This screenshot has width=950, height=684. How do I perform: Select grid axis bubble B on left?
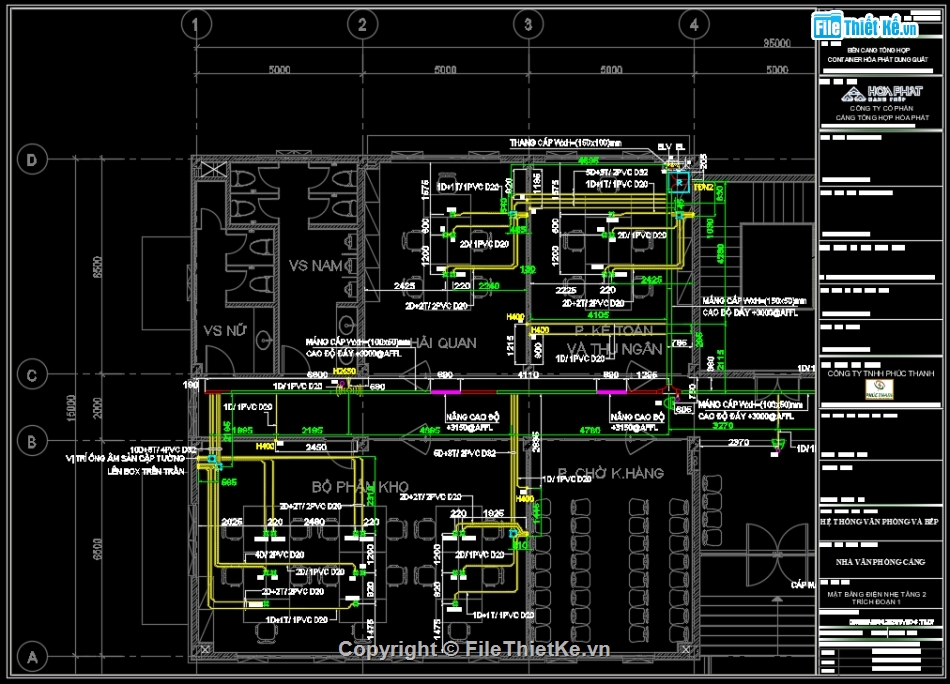tap(33, 441)
